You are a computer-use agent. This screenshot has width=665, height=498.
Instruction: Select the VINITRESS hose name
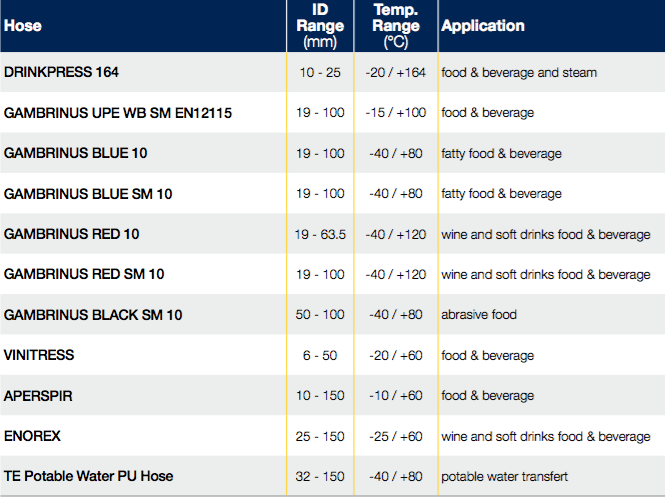[39, 355]
